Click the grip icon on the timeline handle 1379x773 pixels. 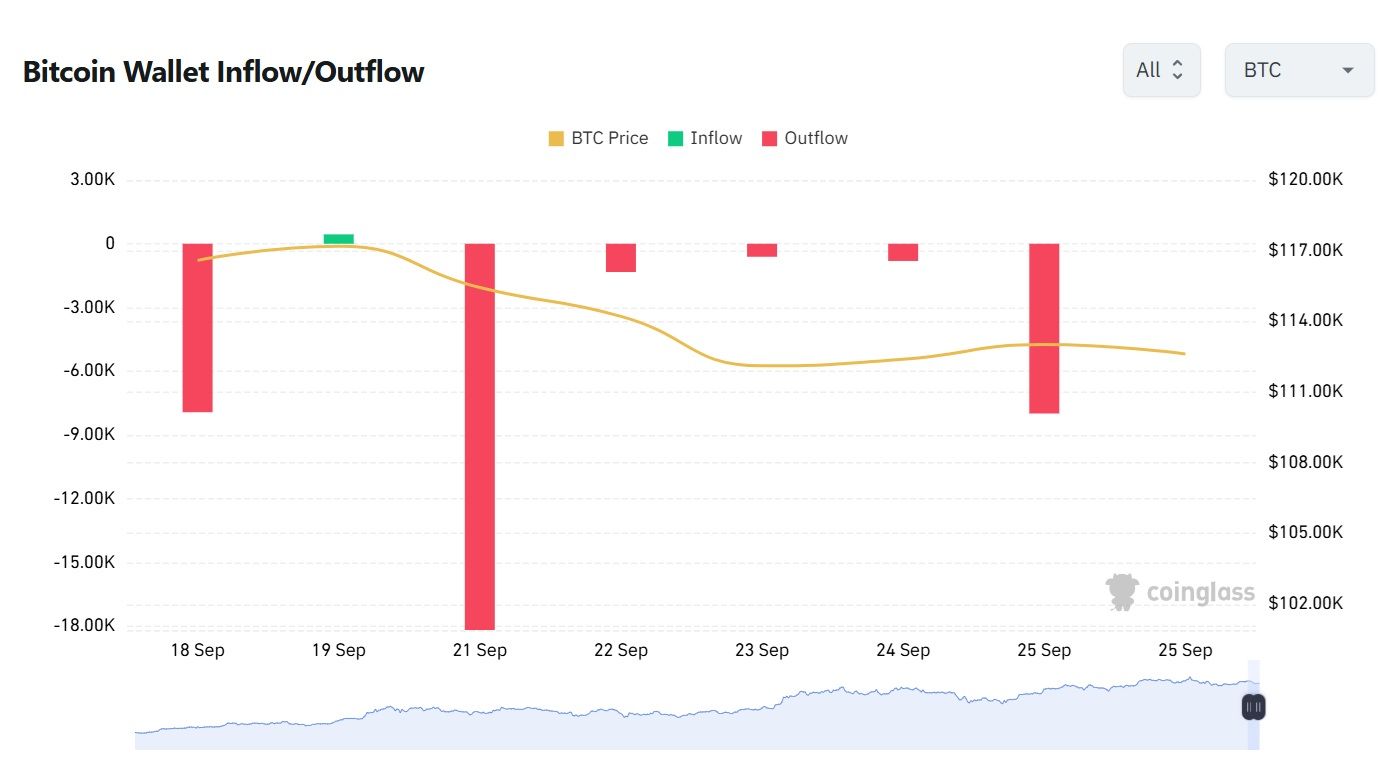point(1252,706)
